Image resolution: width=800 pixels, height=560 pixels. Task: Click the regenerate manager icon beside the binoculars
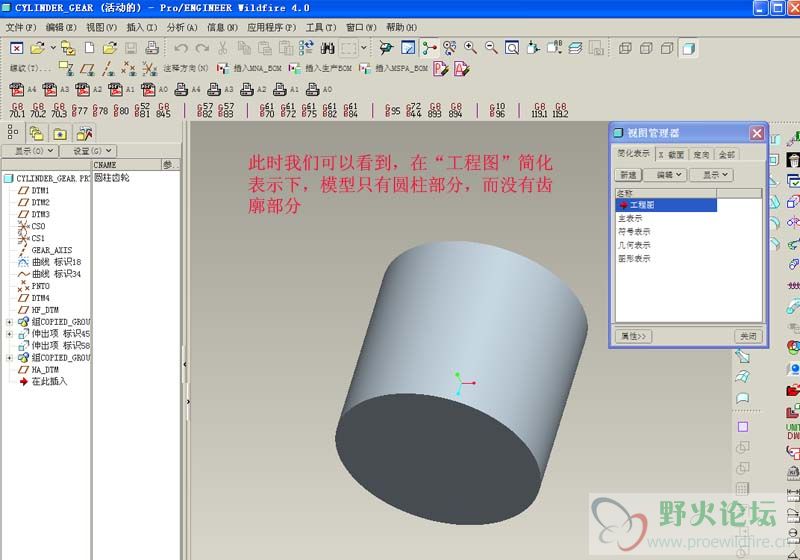(306, 48)
